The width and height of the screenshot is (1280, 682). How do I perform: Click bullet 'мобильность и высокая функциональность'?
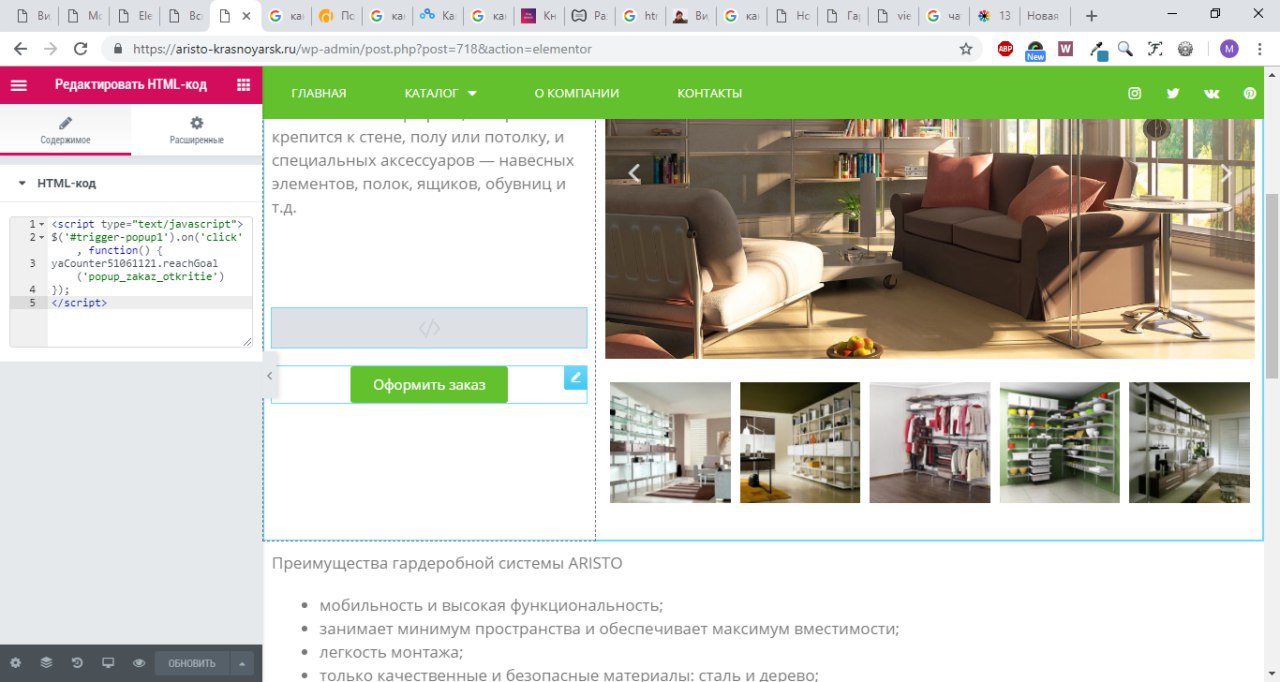point(491,605)
